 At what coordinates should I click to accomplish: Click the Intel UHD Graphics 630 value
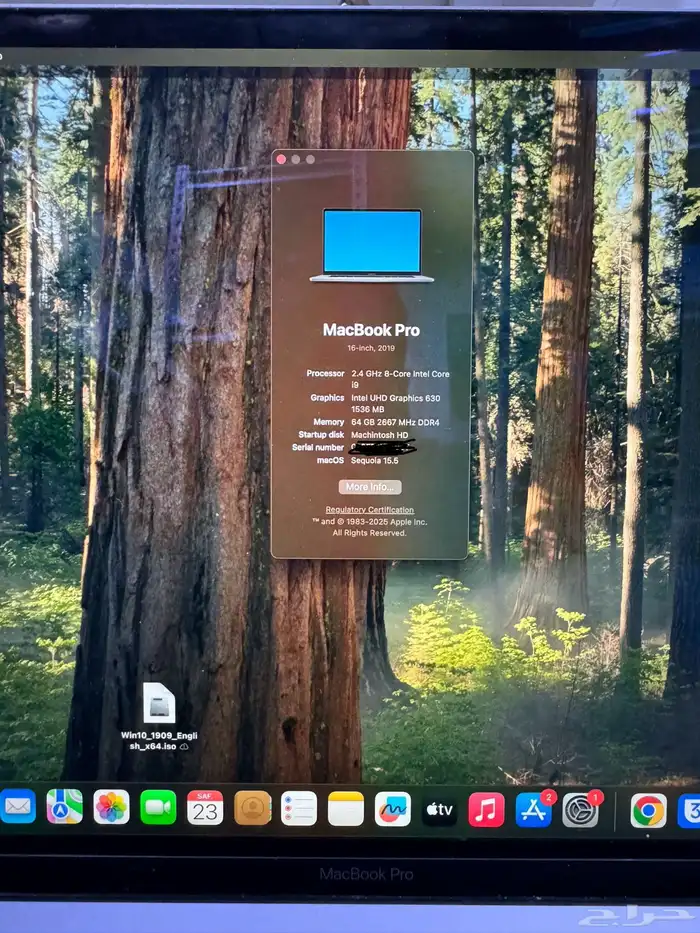[396, 403]
